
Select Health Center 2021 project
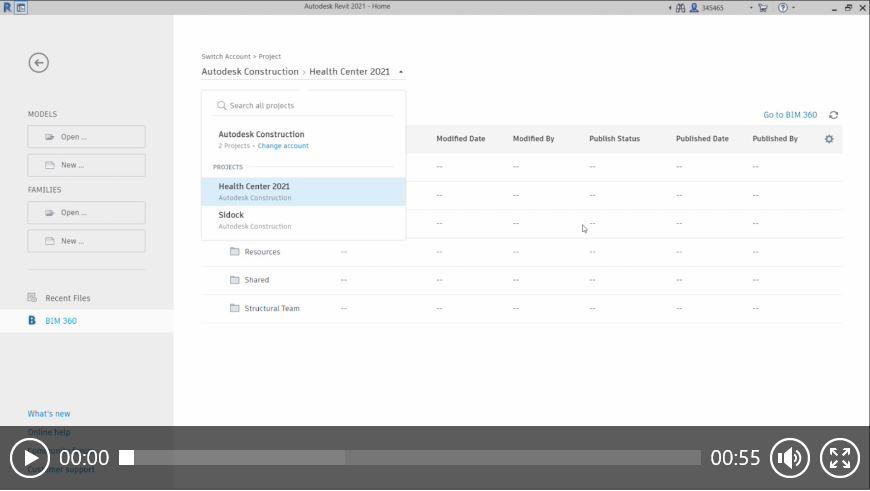304,191
